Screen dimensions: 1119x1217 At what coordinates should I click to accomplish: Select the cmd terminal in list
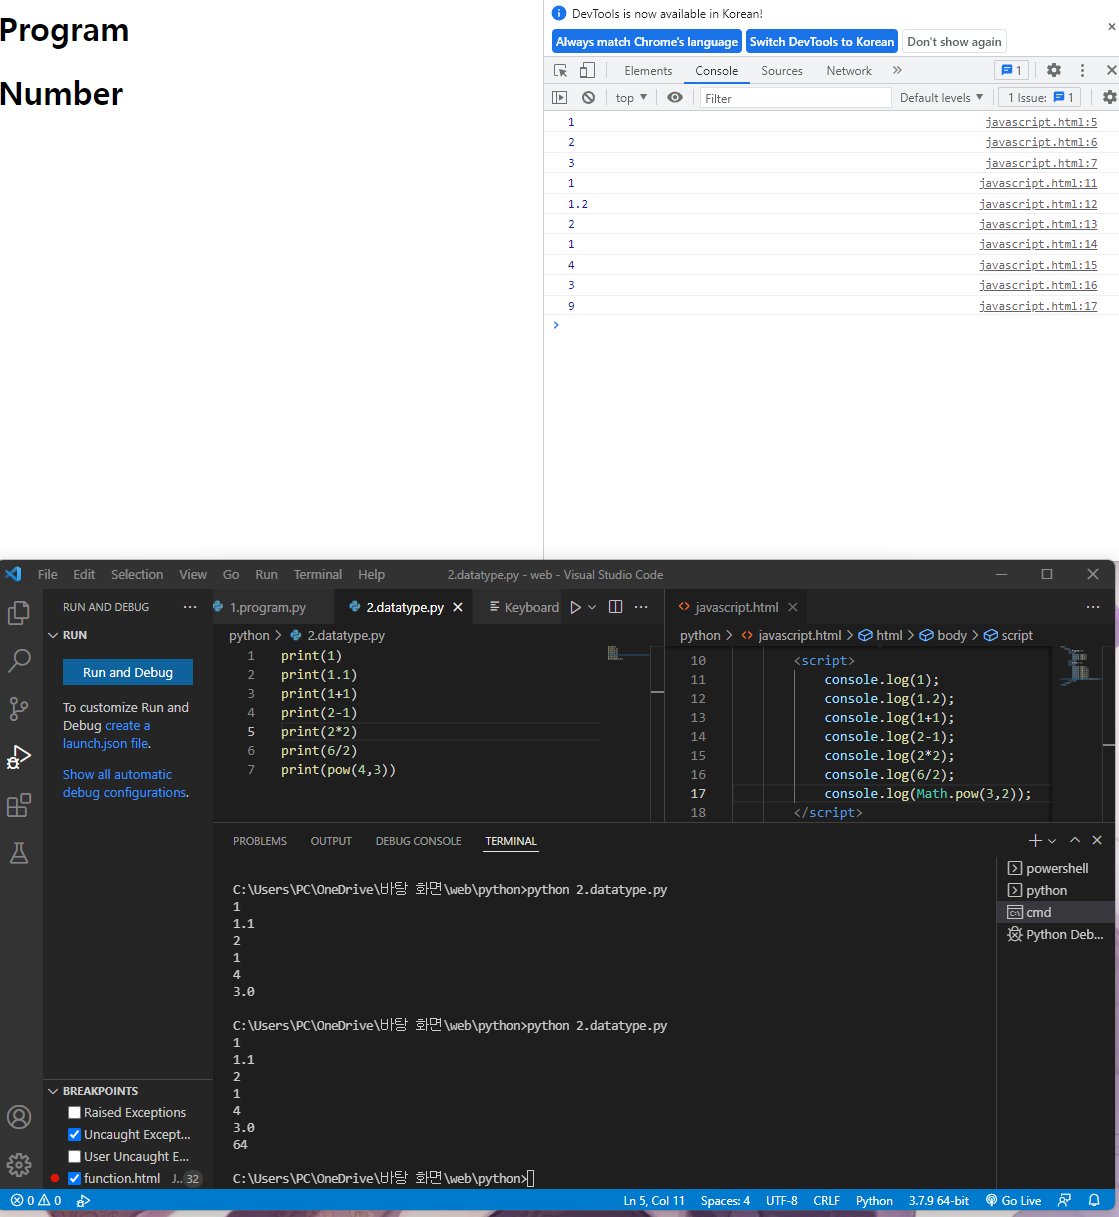(1056, 912)
